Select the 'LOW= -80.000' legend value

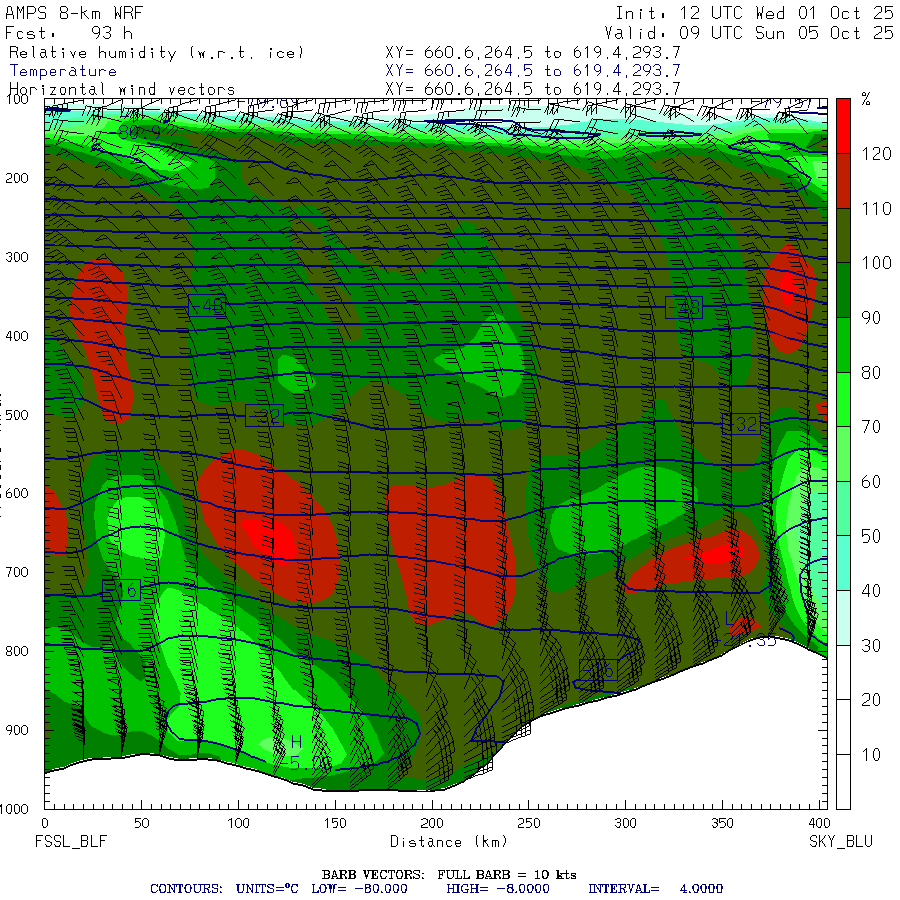pyautogui.click(x=359, y=889)
